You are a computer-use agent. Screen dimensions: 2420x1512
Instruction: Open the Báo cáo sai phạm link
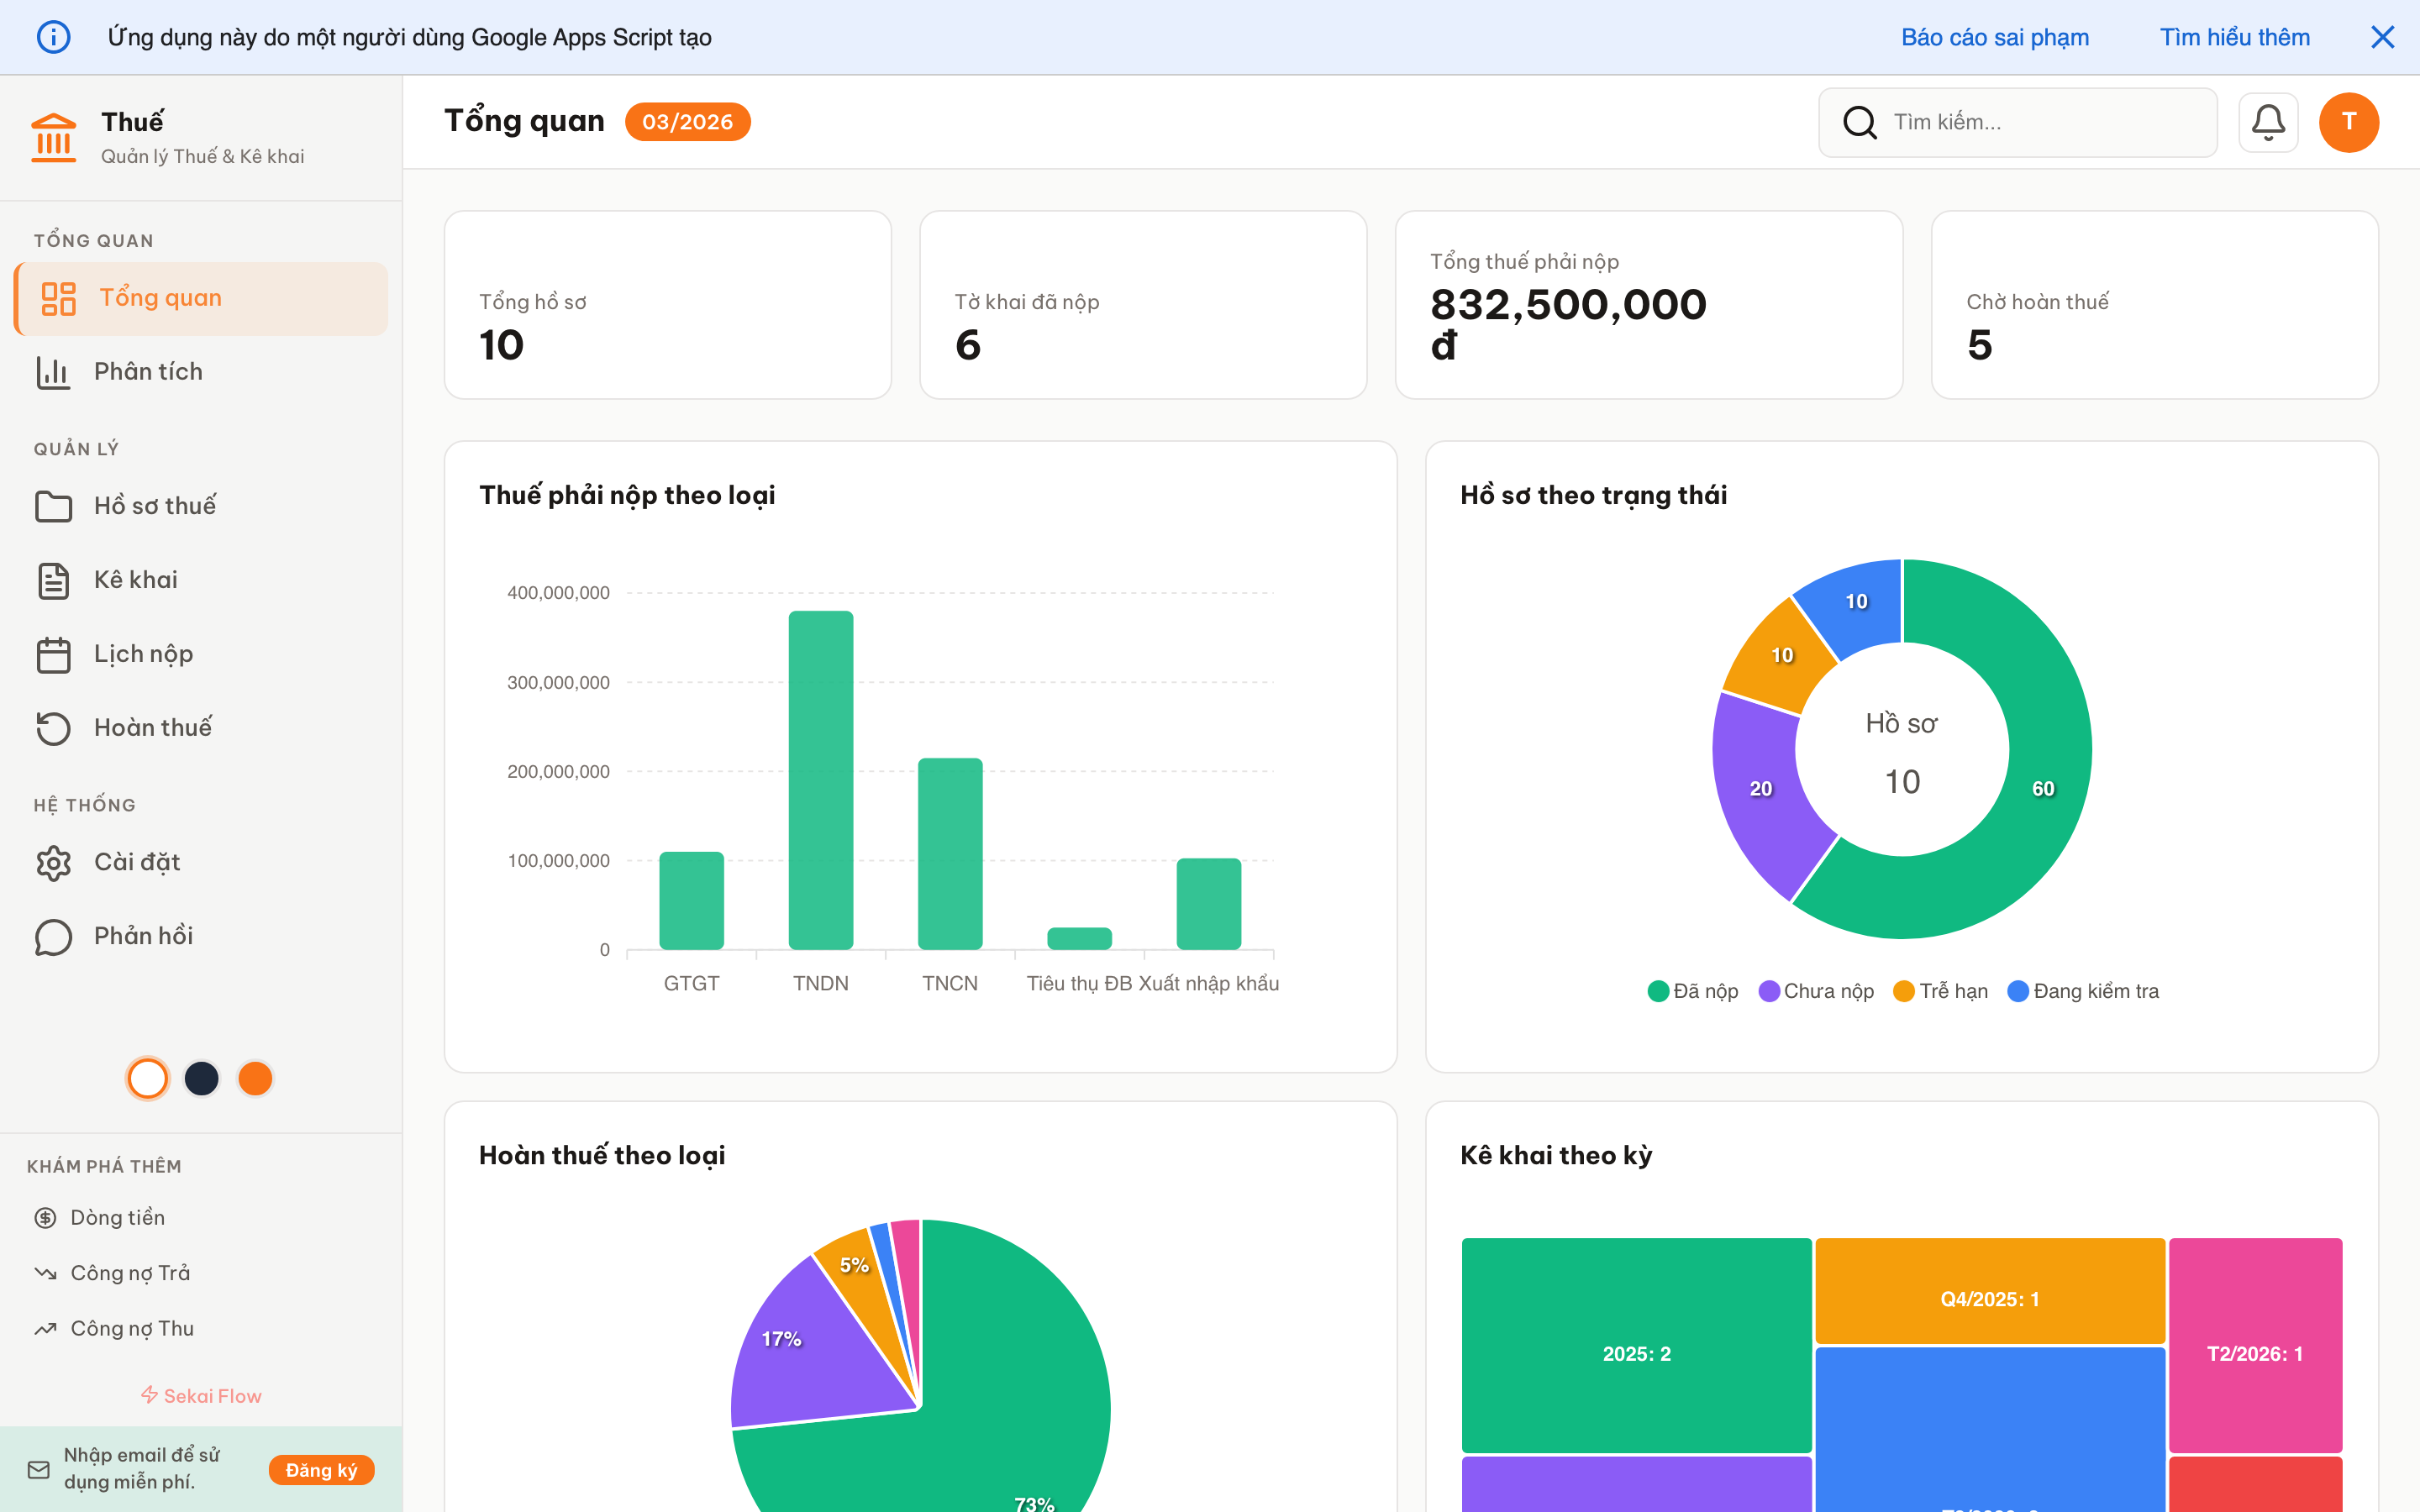coord(1994,37)
